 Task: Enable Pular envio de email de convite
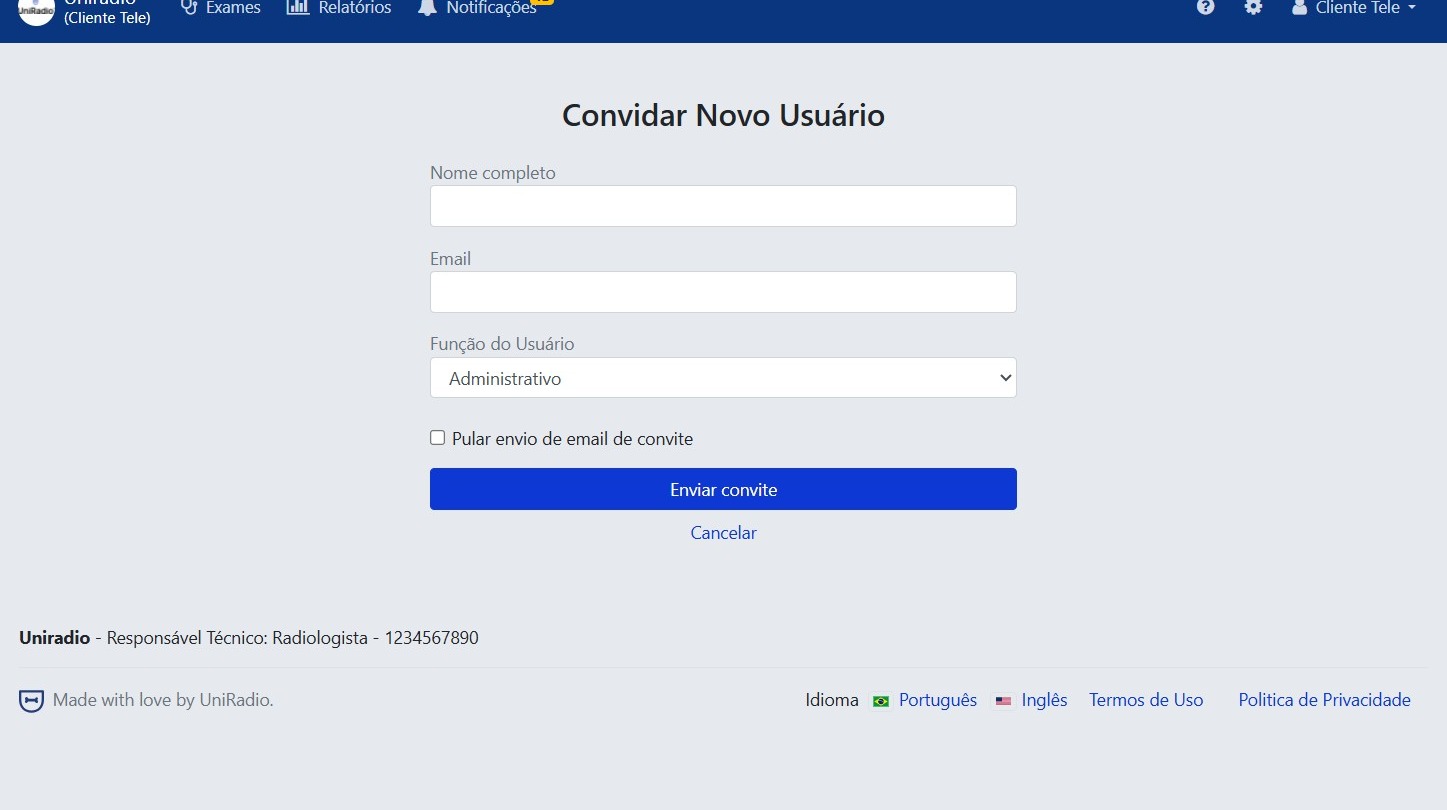[x=437, y=437]
